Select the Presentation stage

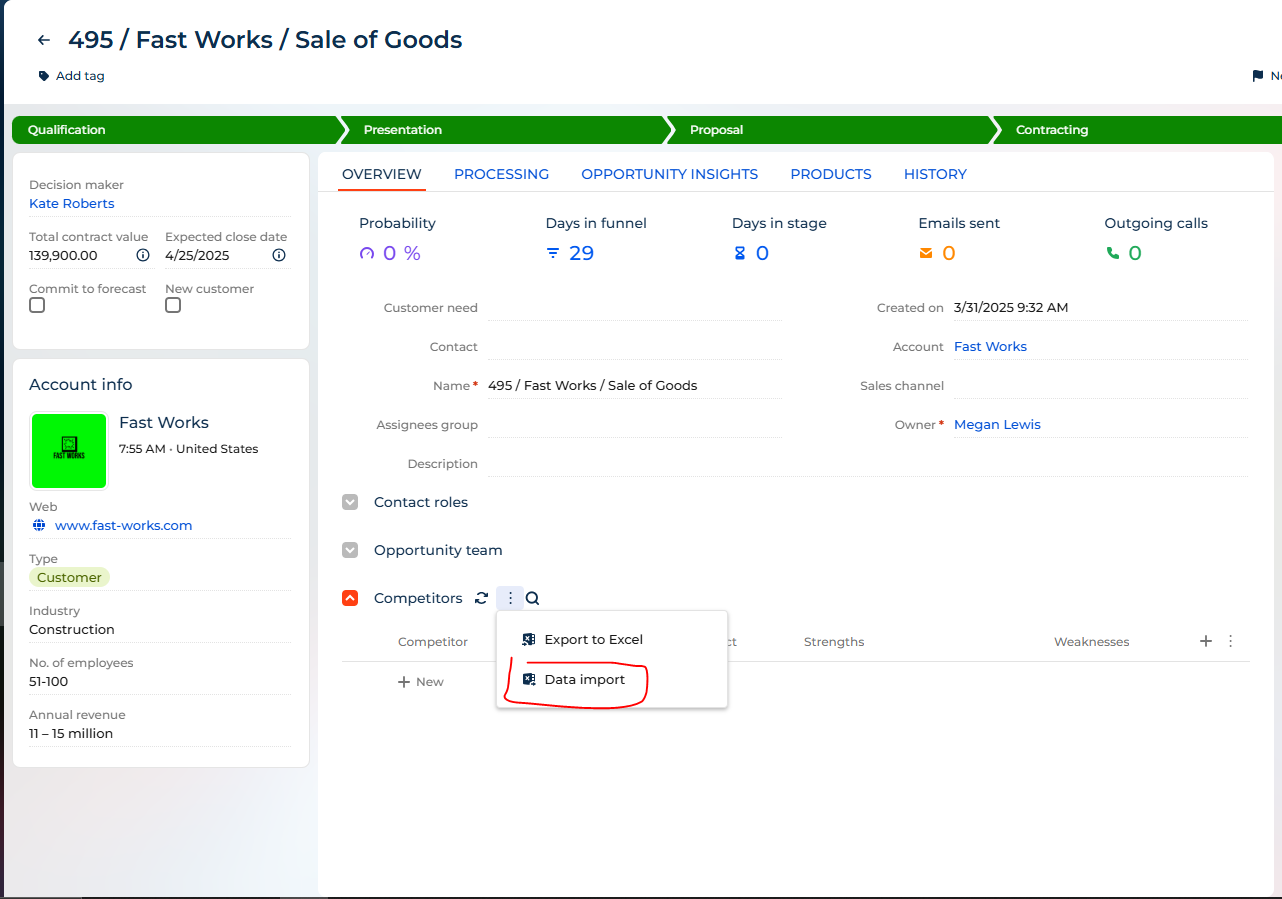(503, 130)
